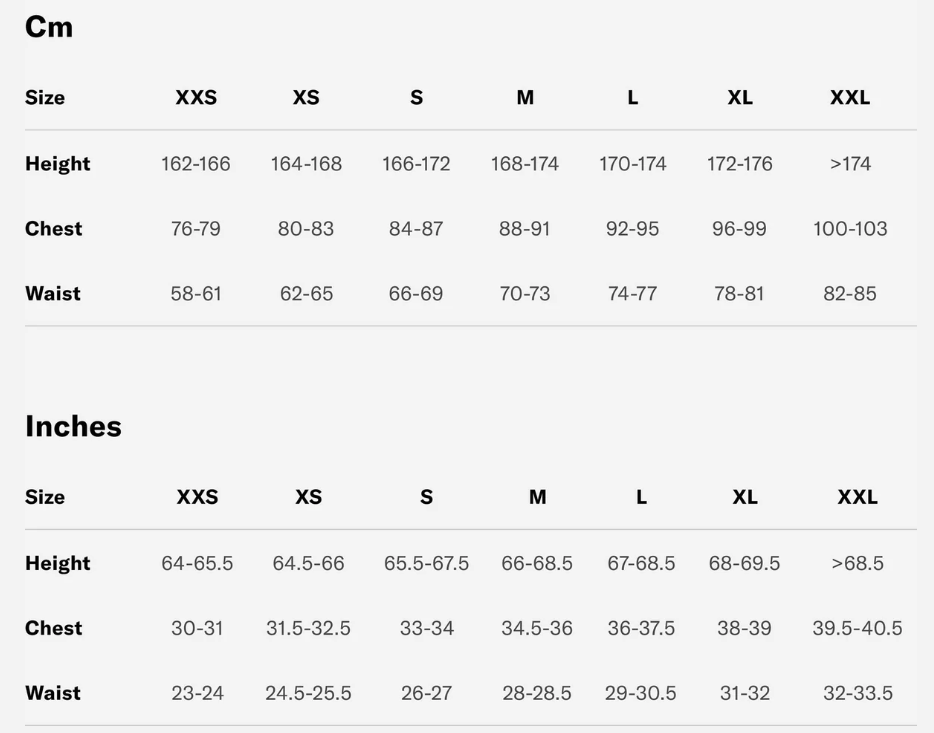The image size is (934, 733).
Task: Click the Waist row label in Cm table
Action: (53, 293)
